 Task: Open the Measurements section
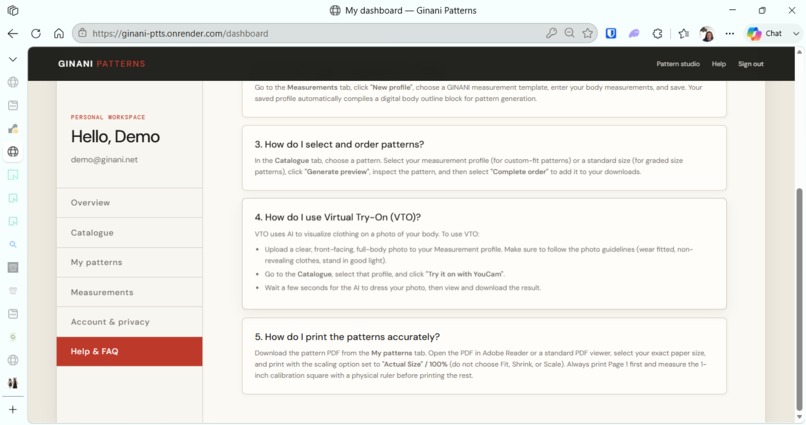pyautogui.click(x=130, y=292)
